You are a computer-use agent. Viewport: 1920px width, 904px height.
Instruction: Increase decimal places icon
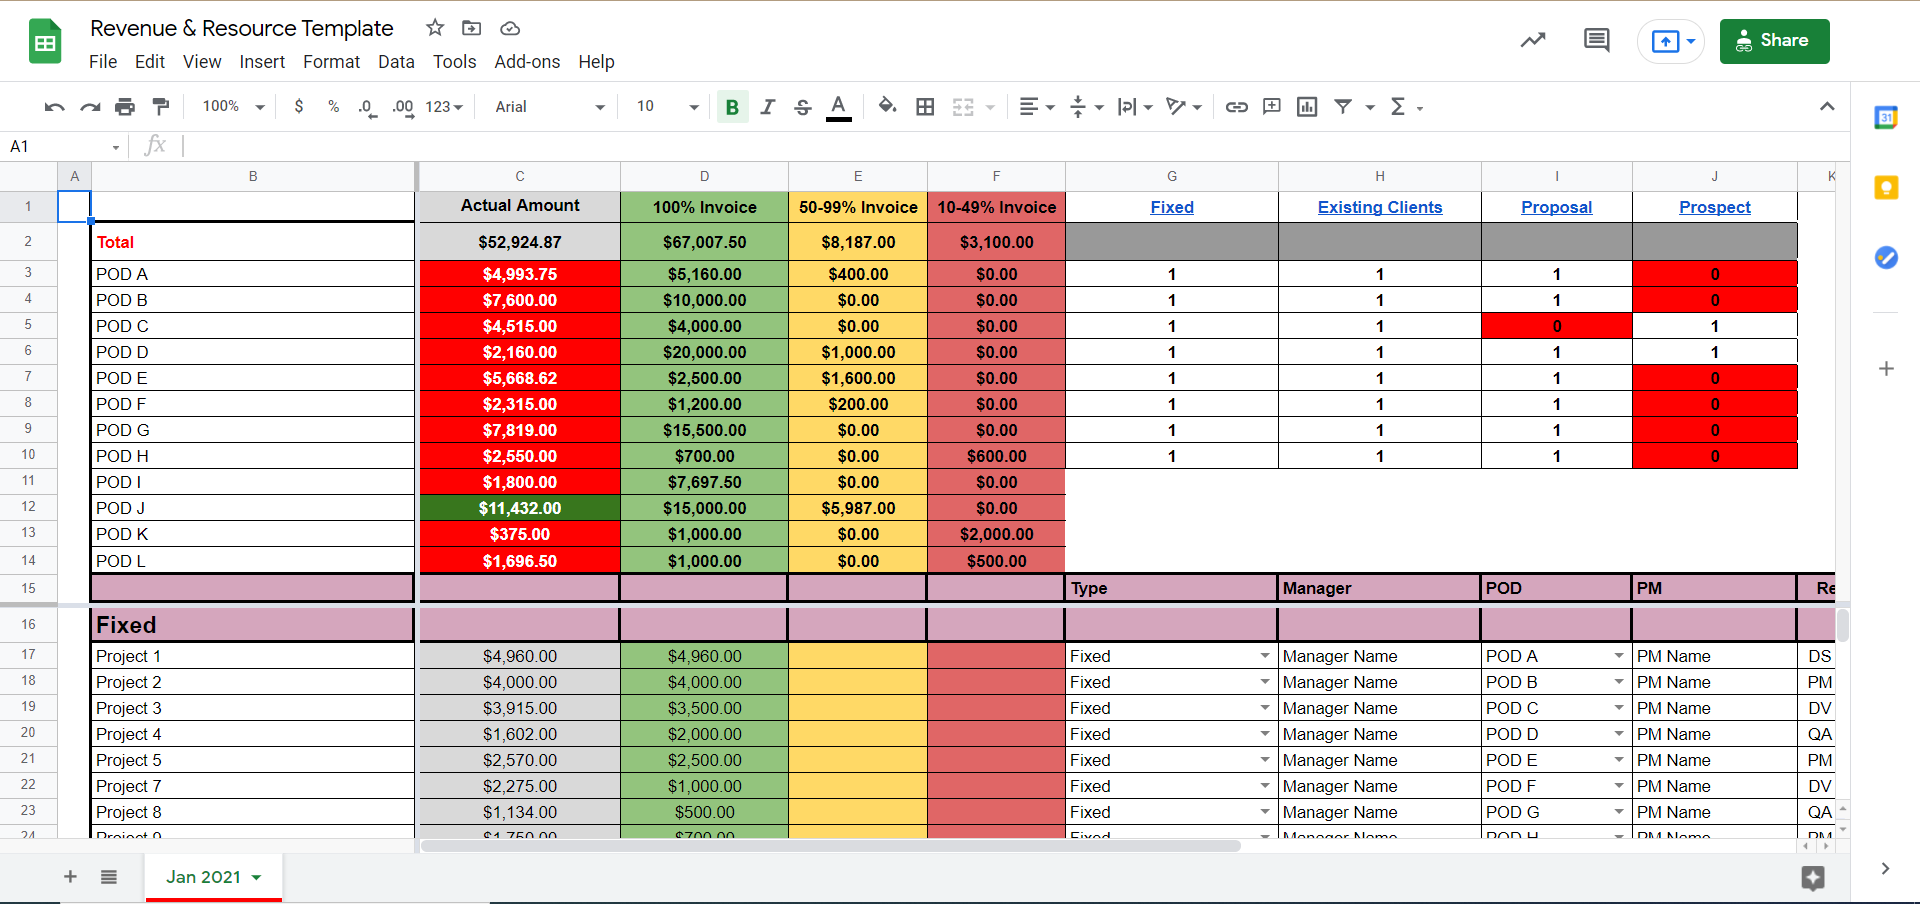[402, 107]
